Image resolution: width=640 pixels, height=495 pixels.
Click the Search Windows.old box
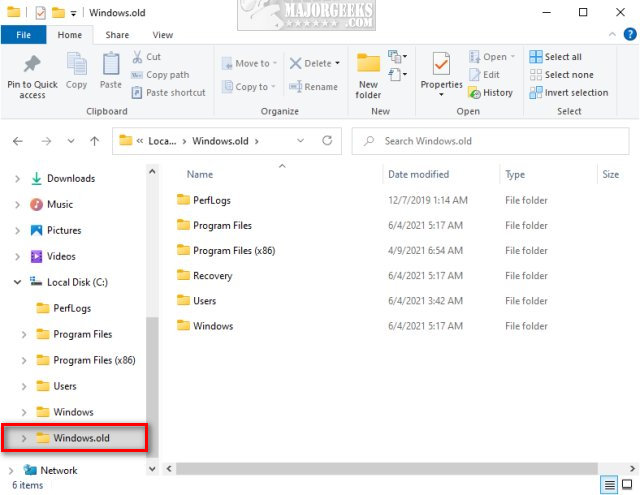pos(490,141)
